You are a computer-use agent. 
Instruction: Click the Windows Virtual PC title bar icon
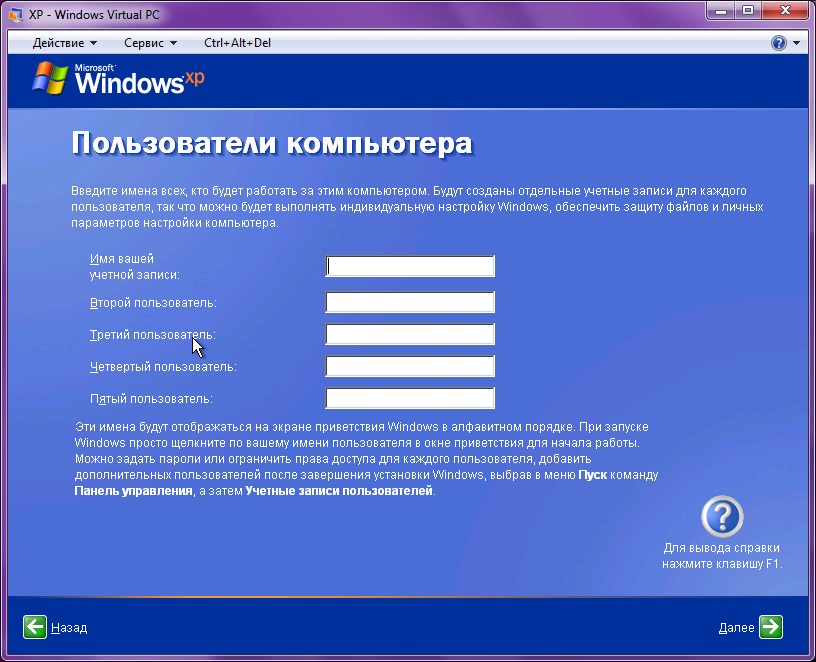[x=16, y=14]
